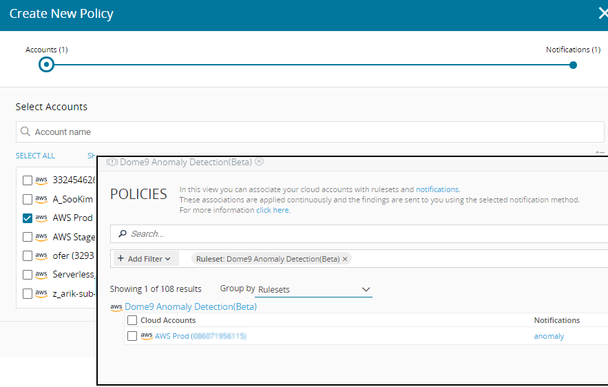
Task: Click the POLICIES heading
Action: tap(138, 194)
